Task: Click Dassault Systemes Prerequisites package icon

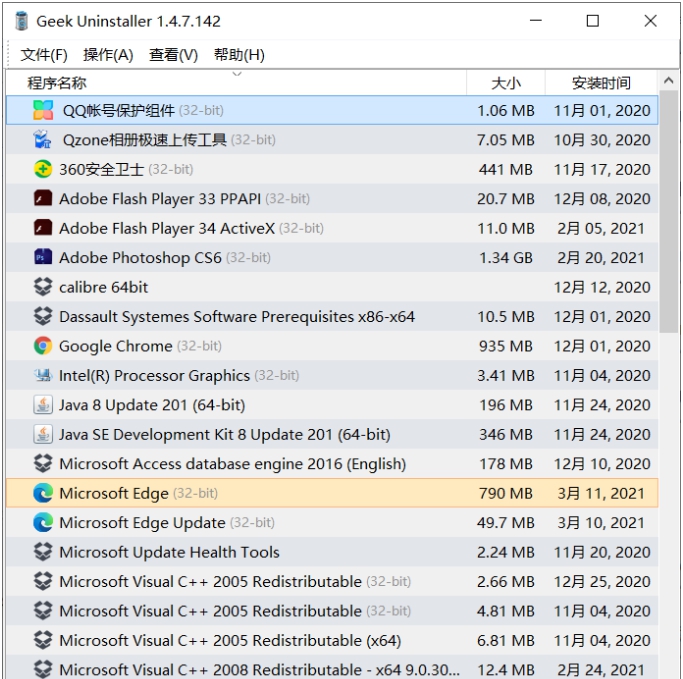Action: point(43,316)
